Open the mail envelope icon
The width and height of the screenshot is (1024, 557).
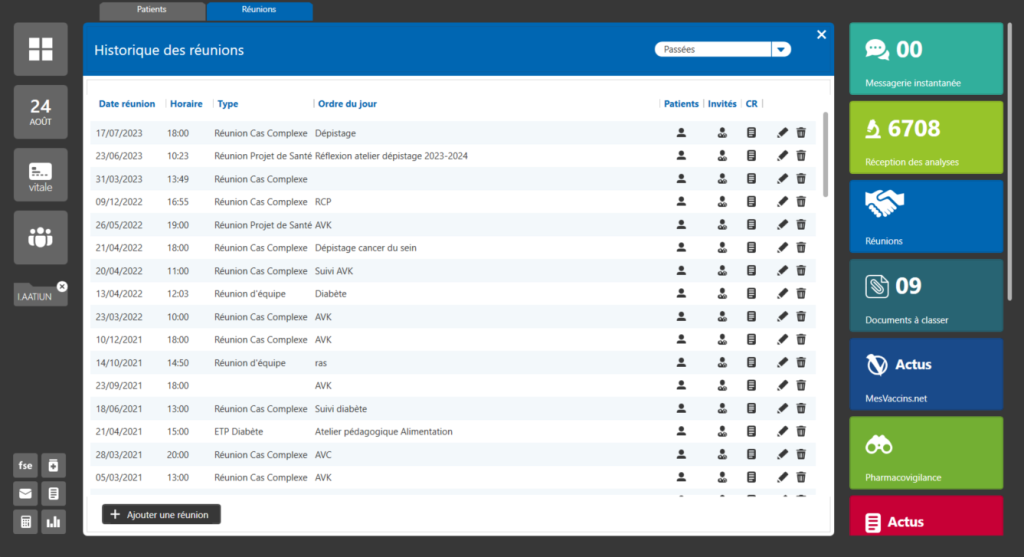click(25, 493)
